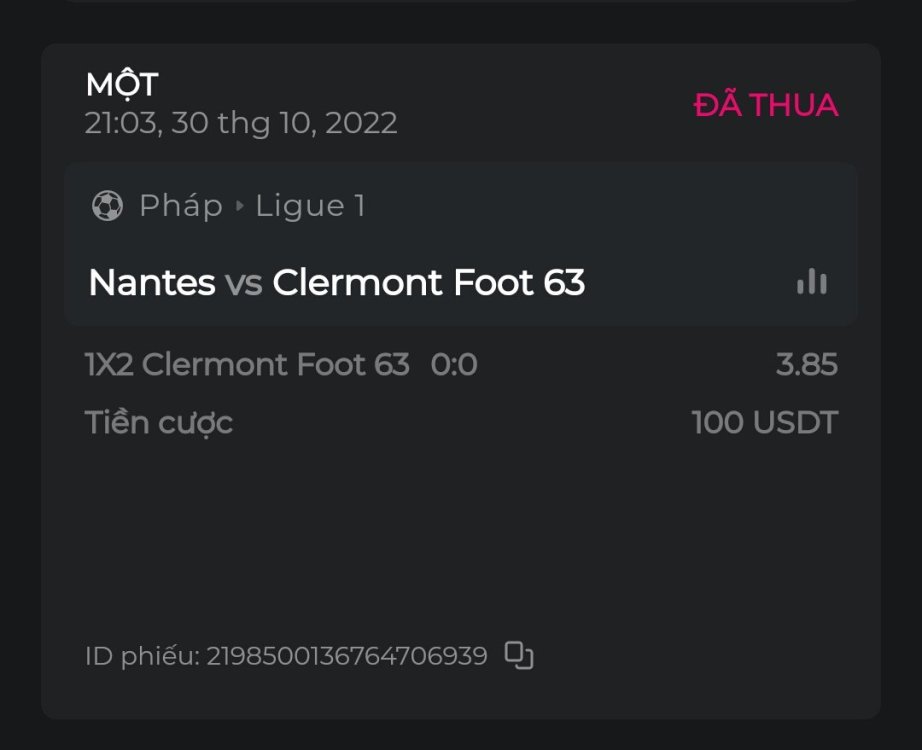Click the 3.85 odds value

(806, 365)
